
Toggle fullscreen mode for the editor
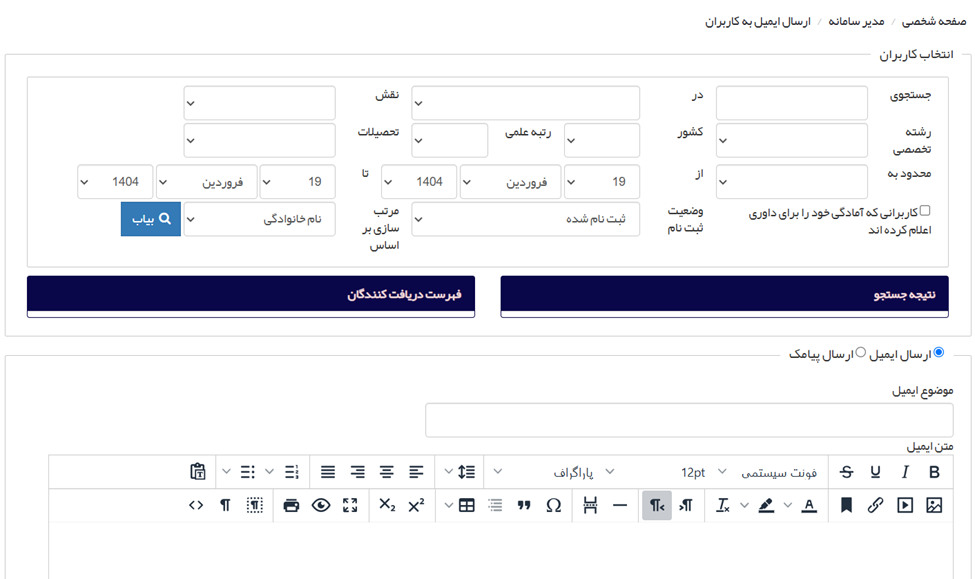pos(350,506)
